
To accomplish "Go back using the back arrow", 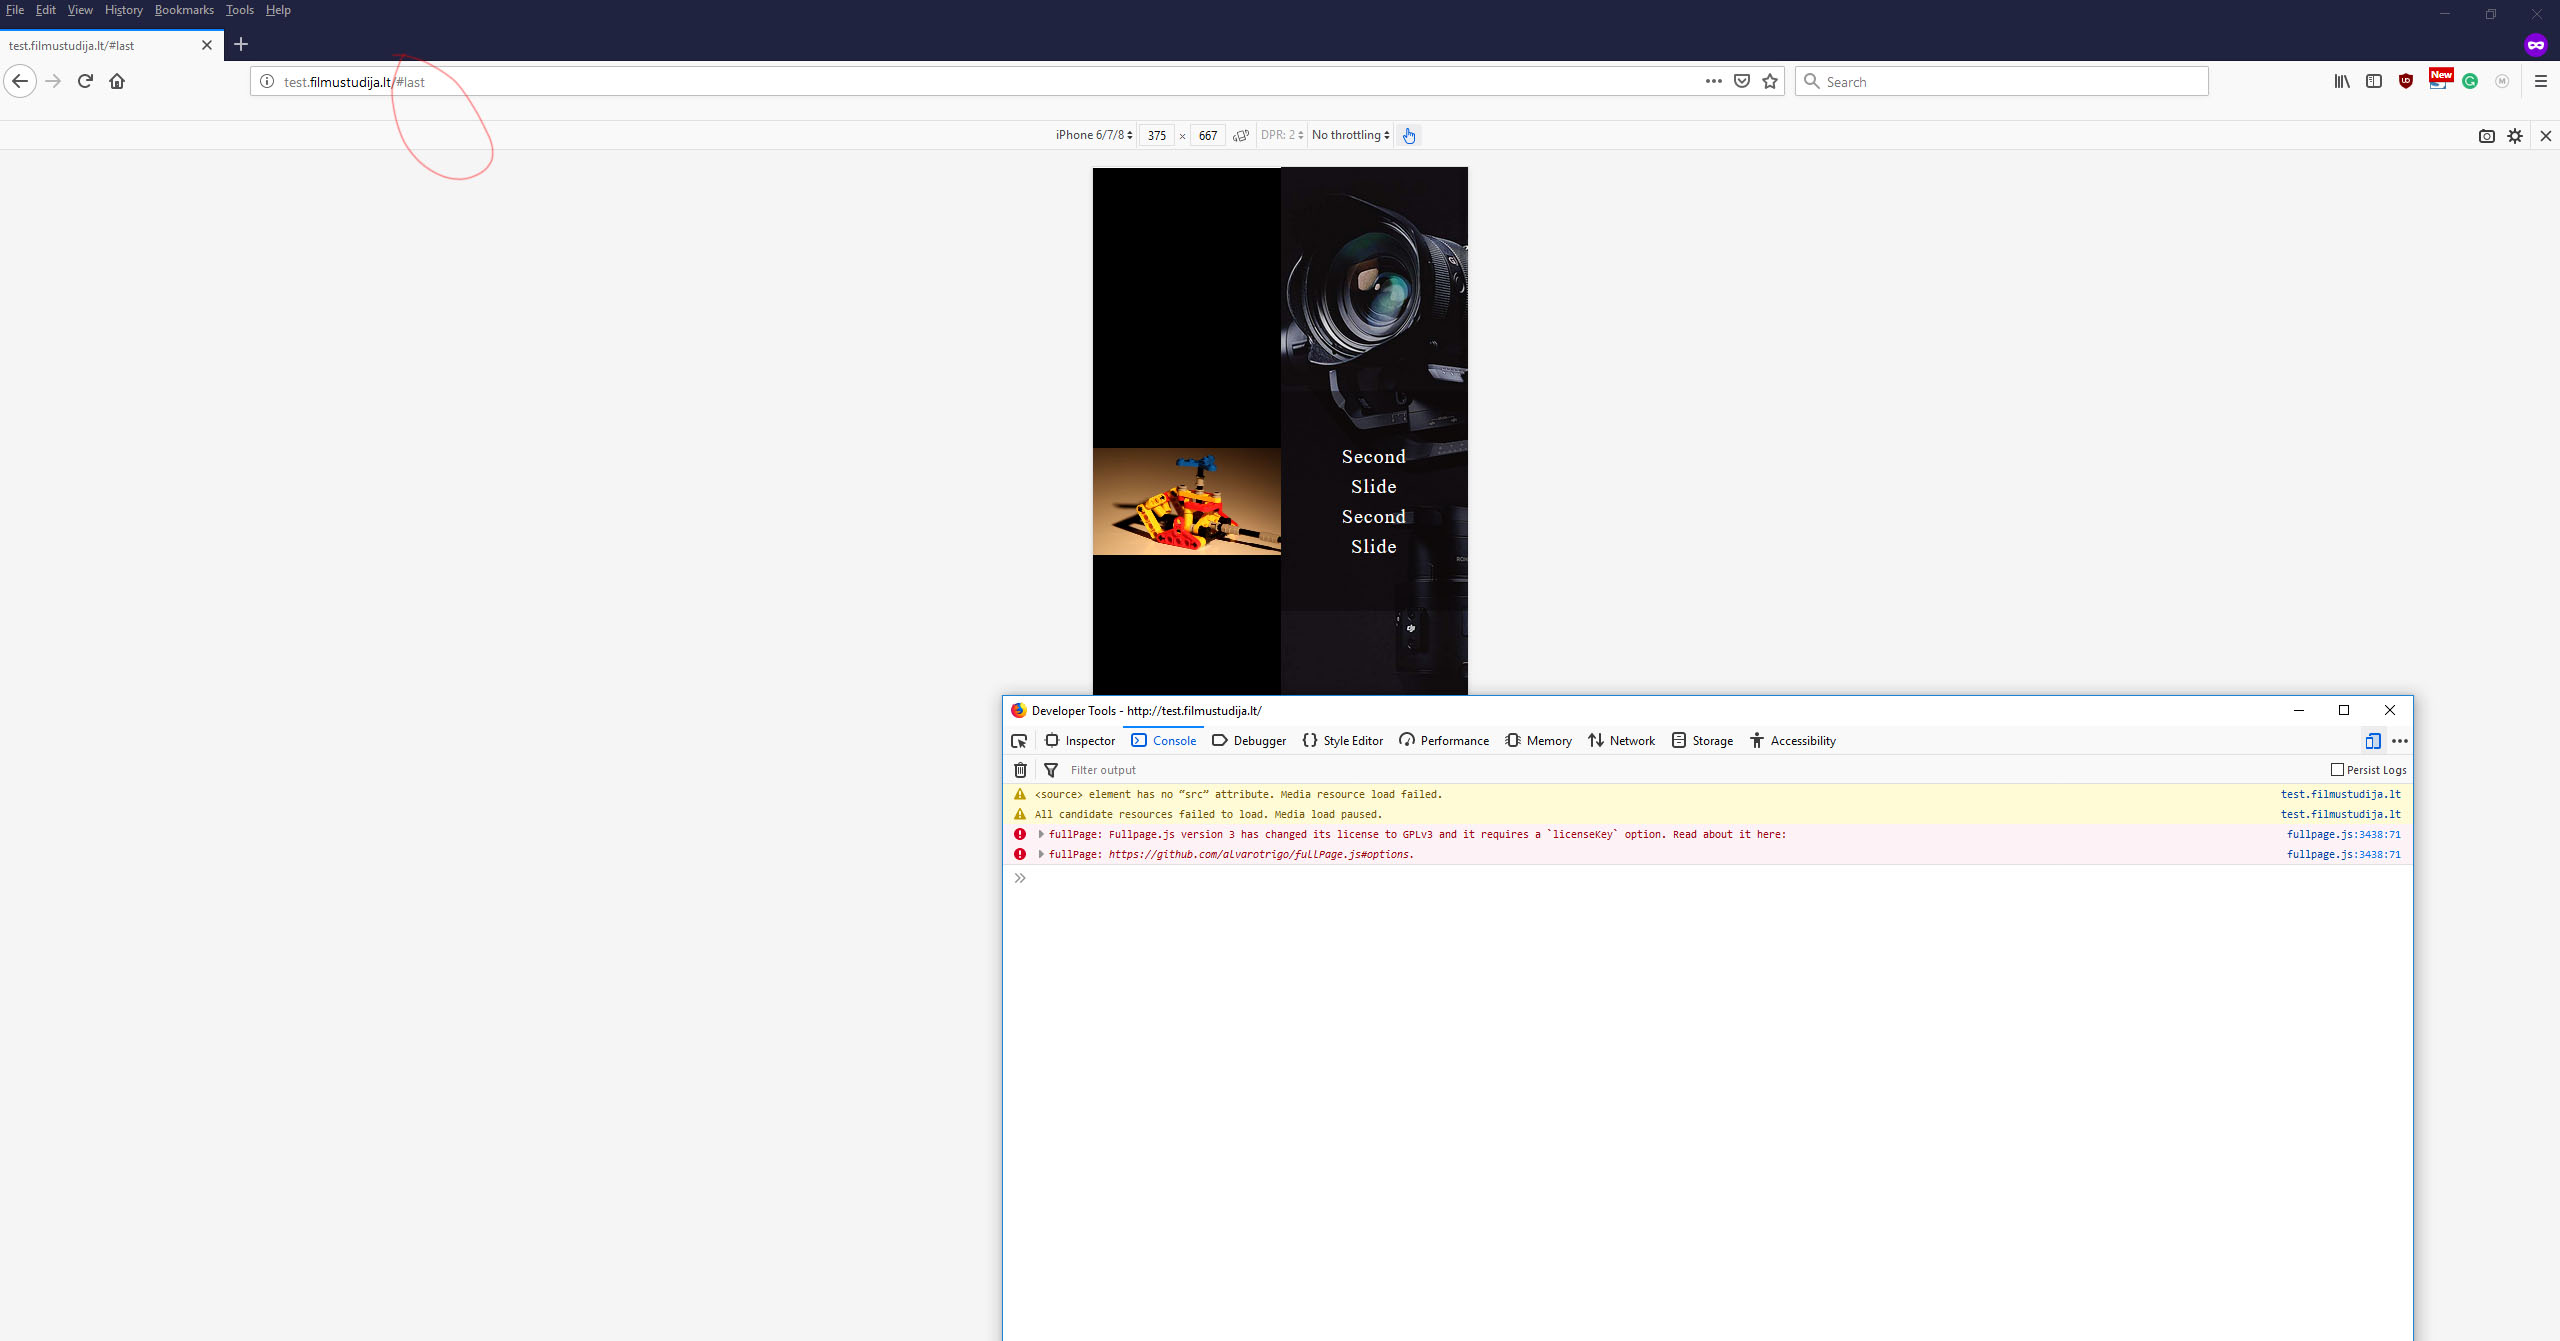I will tap(20, 81).
